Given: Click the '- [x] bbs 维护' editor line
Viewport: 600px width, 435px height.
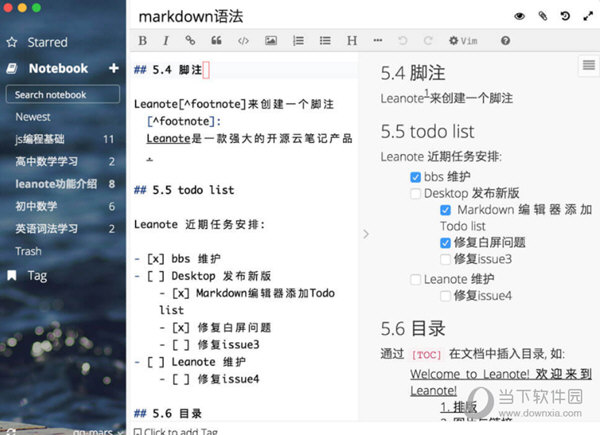Looking at the screenshot, I should point(178,259).
